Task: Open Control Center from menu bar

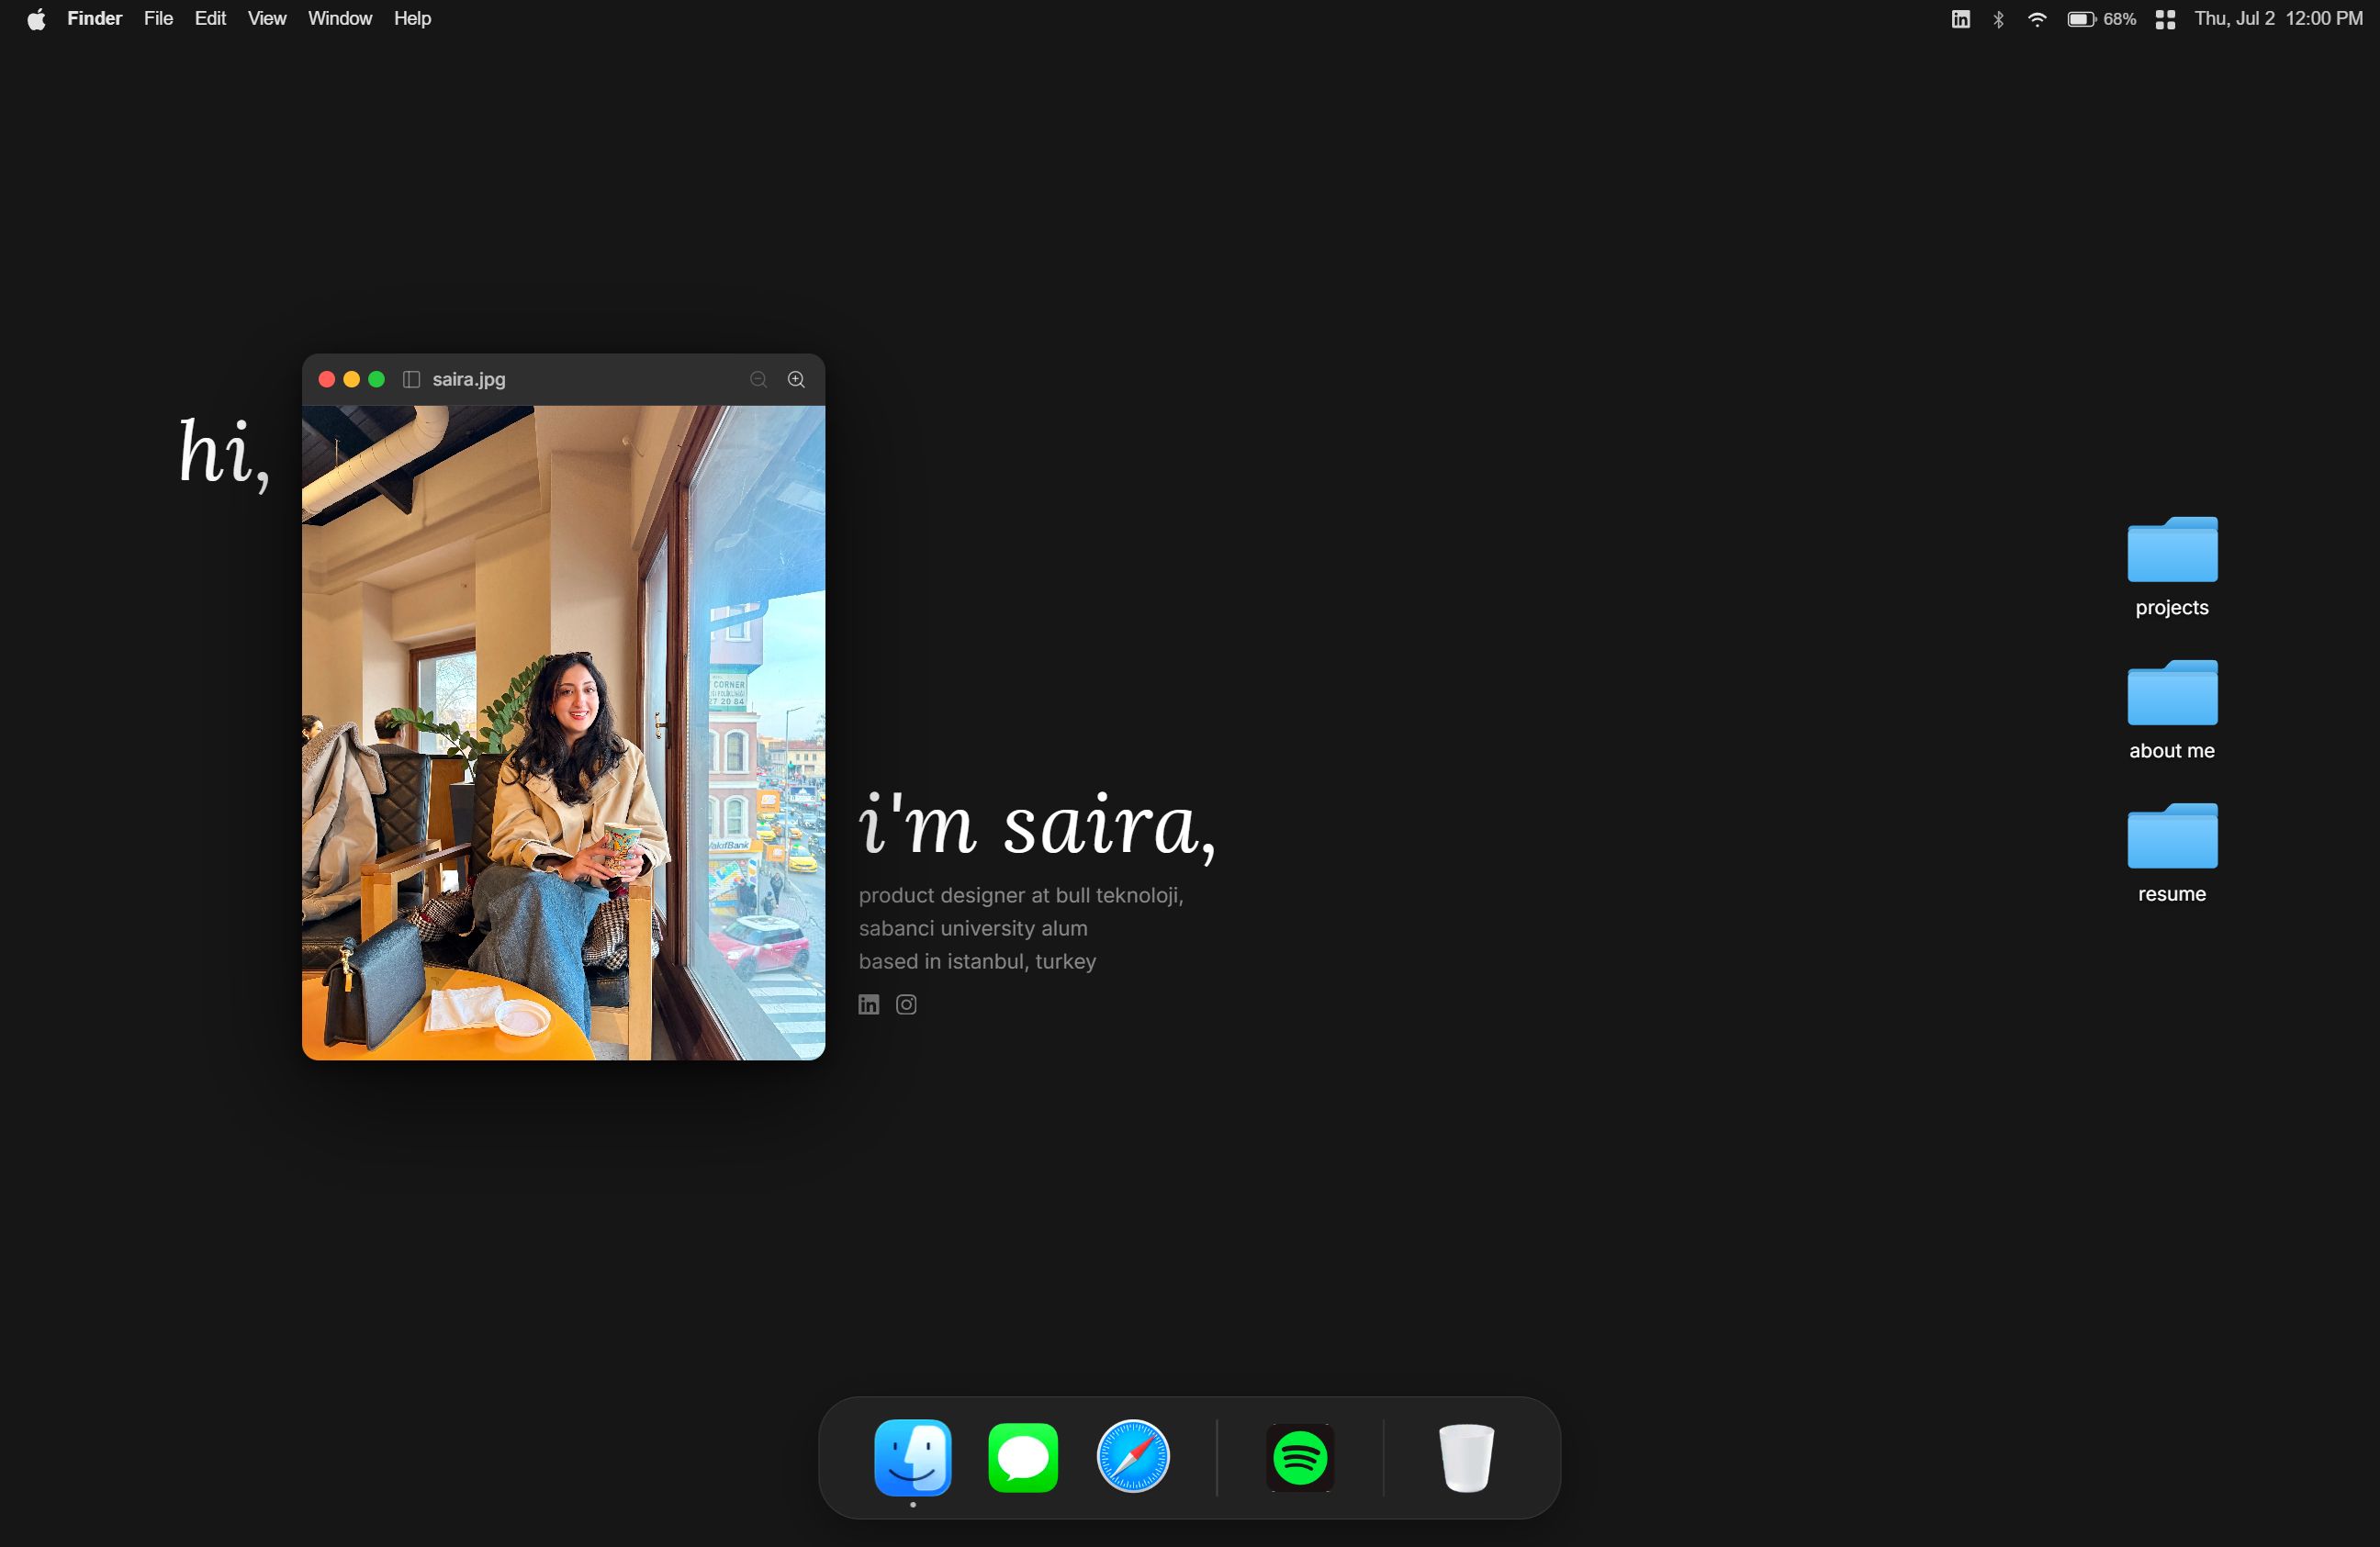Action: [2165, 19]
